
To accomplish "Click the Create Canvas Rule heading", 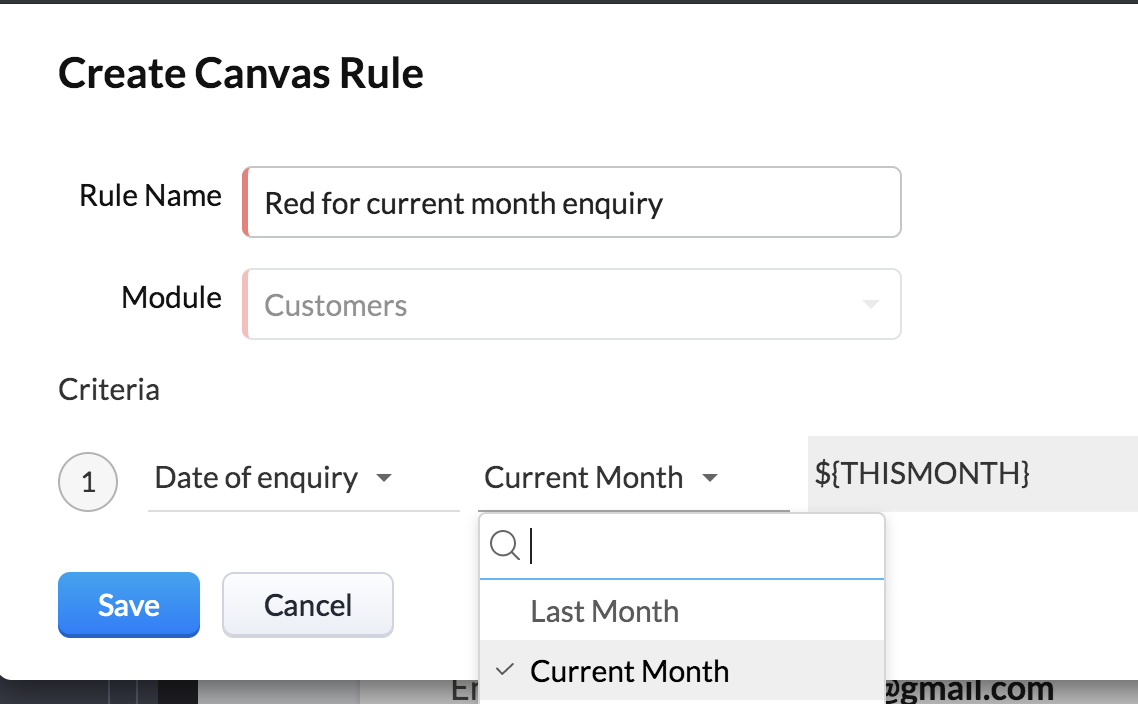I will 240,72.
